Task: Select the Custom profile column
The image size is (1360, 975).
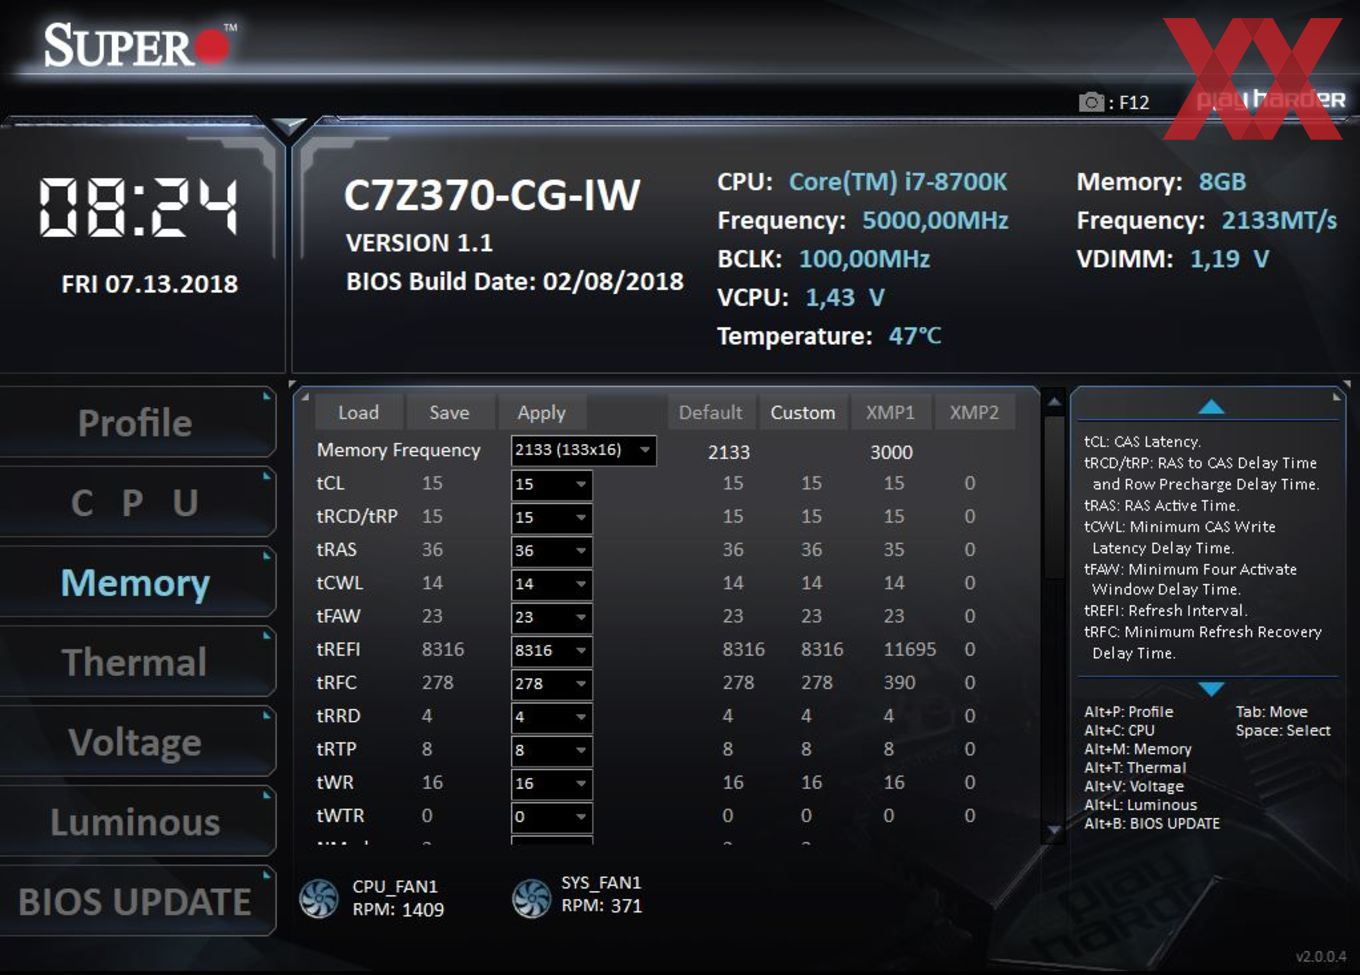Action: point(802,412)
